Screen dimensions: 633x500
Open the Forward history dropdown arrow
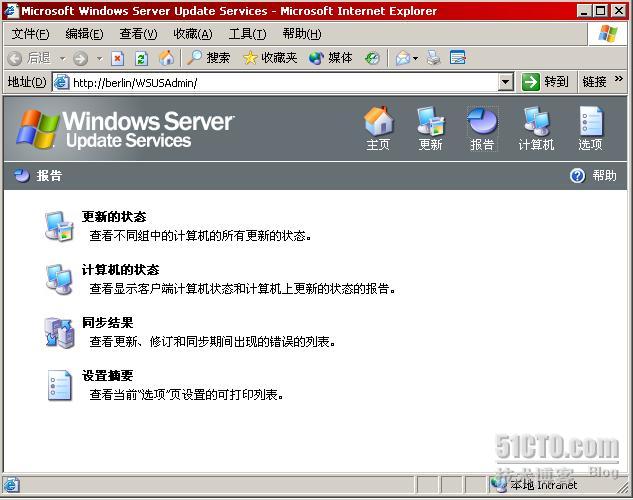click(x=99, y=59)
